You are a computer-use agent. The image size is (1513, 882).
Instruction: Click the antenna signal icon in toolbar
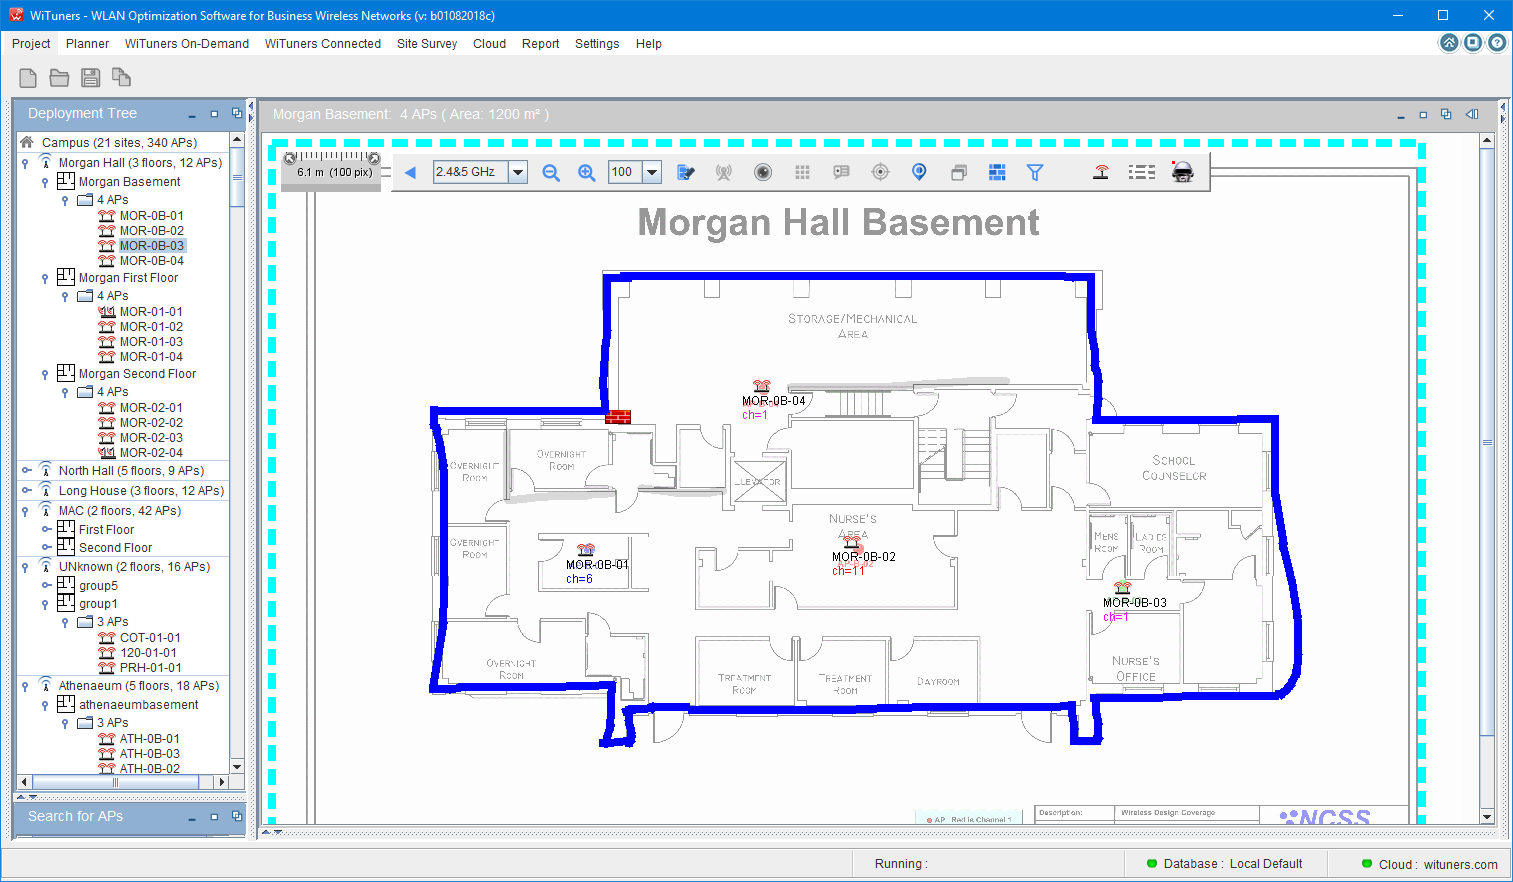(724, 172)
